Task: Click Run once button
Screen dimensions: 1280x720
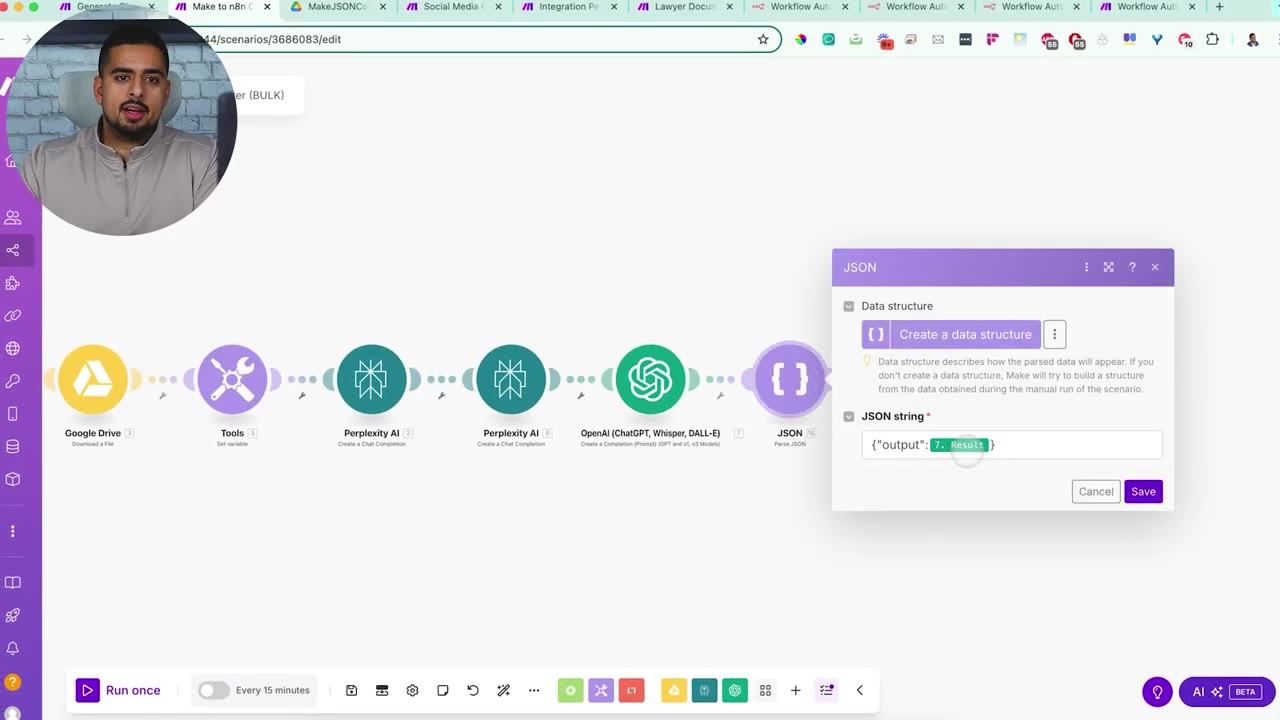Action: (x=118, y=690)
